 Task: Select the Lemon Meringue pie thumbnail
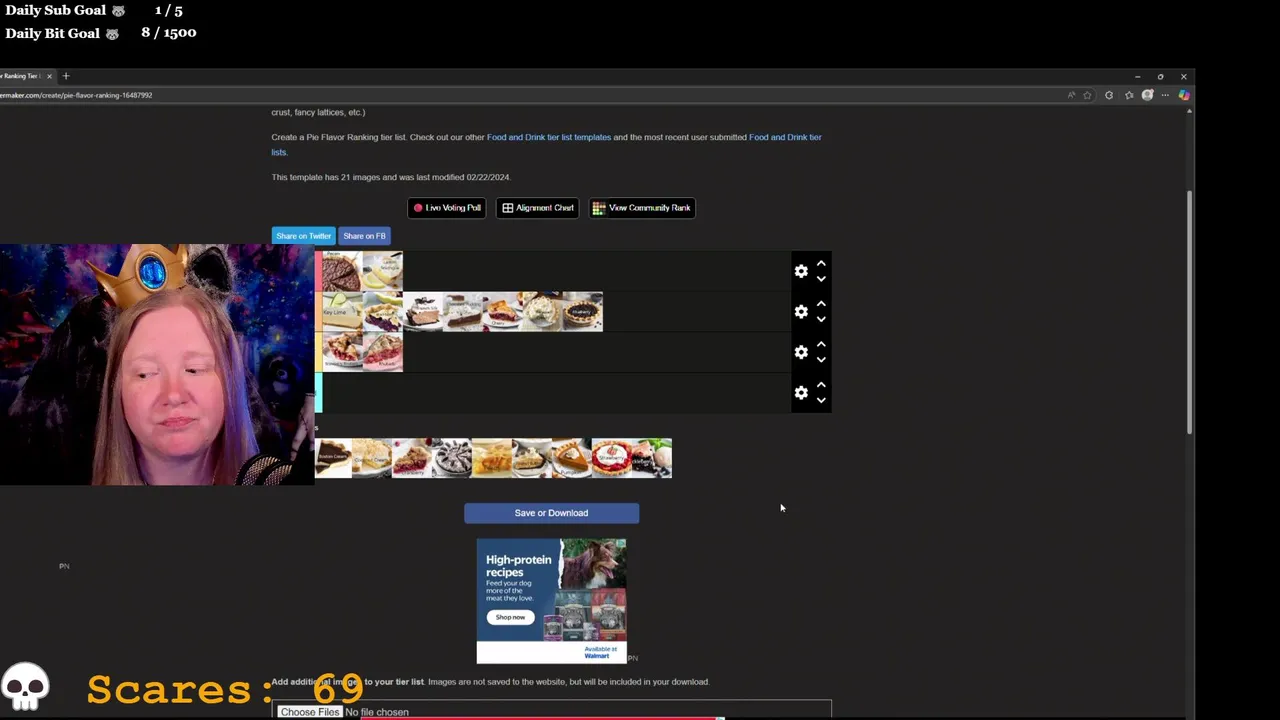(x=383, y=271)
